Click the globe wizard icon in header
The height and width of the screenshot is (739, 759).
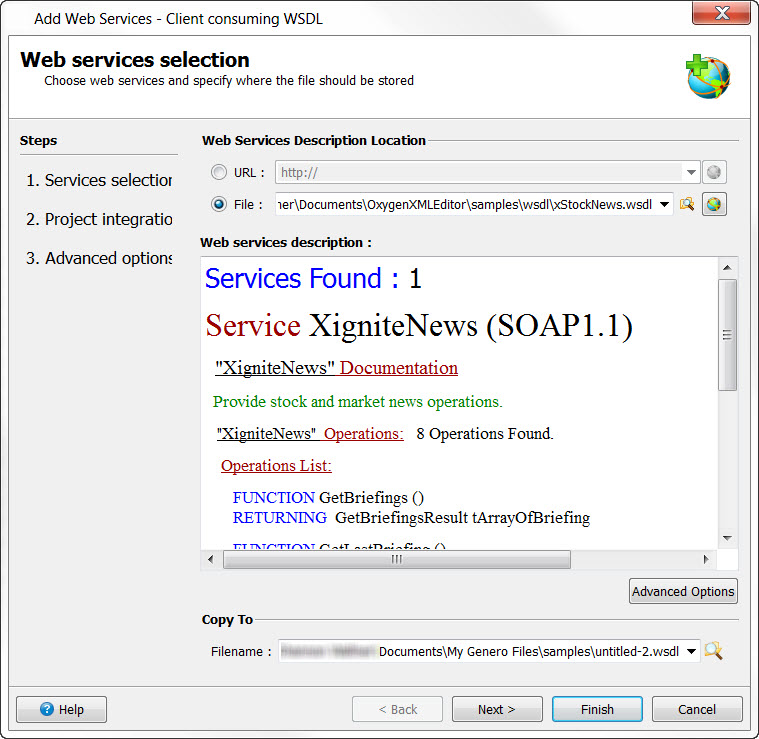(708, 76)
